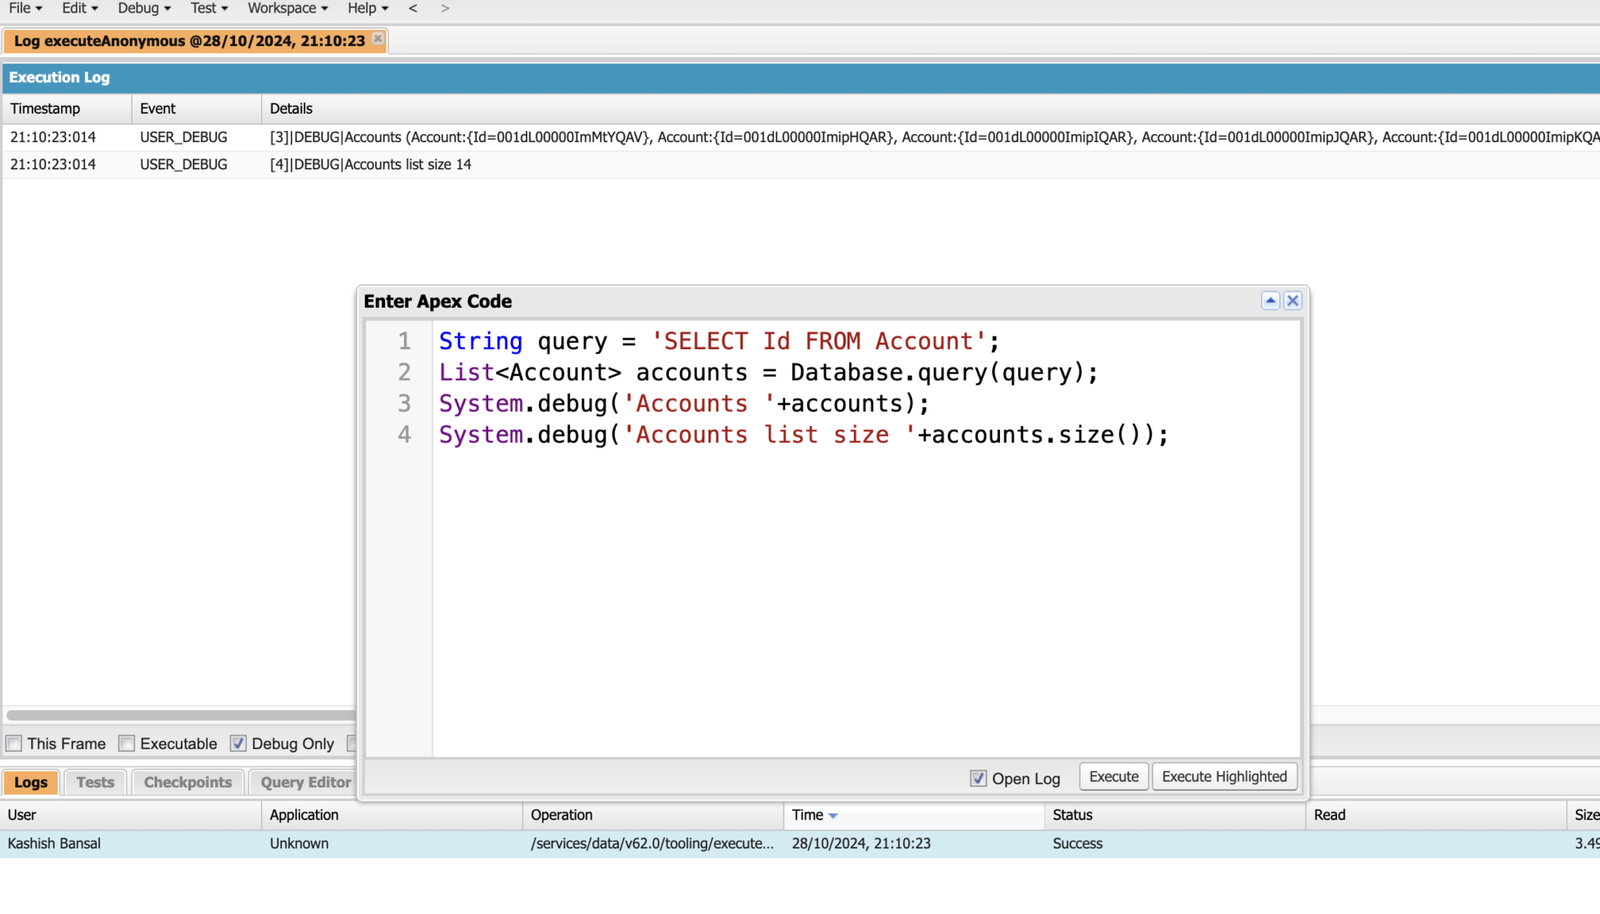Disable the Debug Only filter
1600x914 pixels.
238,743
